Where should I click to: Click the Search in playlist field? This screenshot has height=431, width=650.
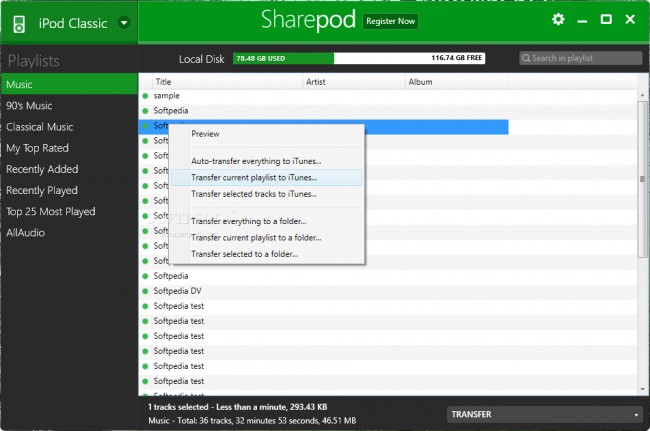pos(584,58)
